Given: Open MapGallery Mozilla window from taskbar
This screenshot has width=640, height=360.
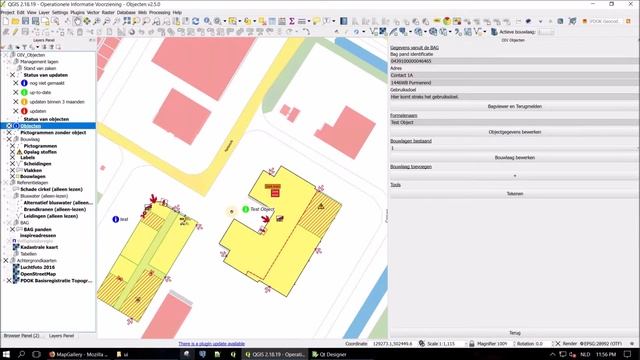Looking at the screenshot, I should (78, 354).
